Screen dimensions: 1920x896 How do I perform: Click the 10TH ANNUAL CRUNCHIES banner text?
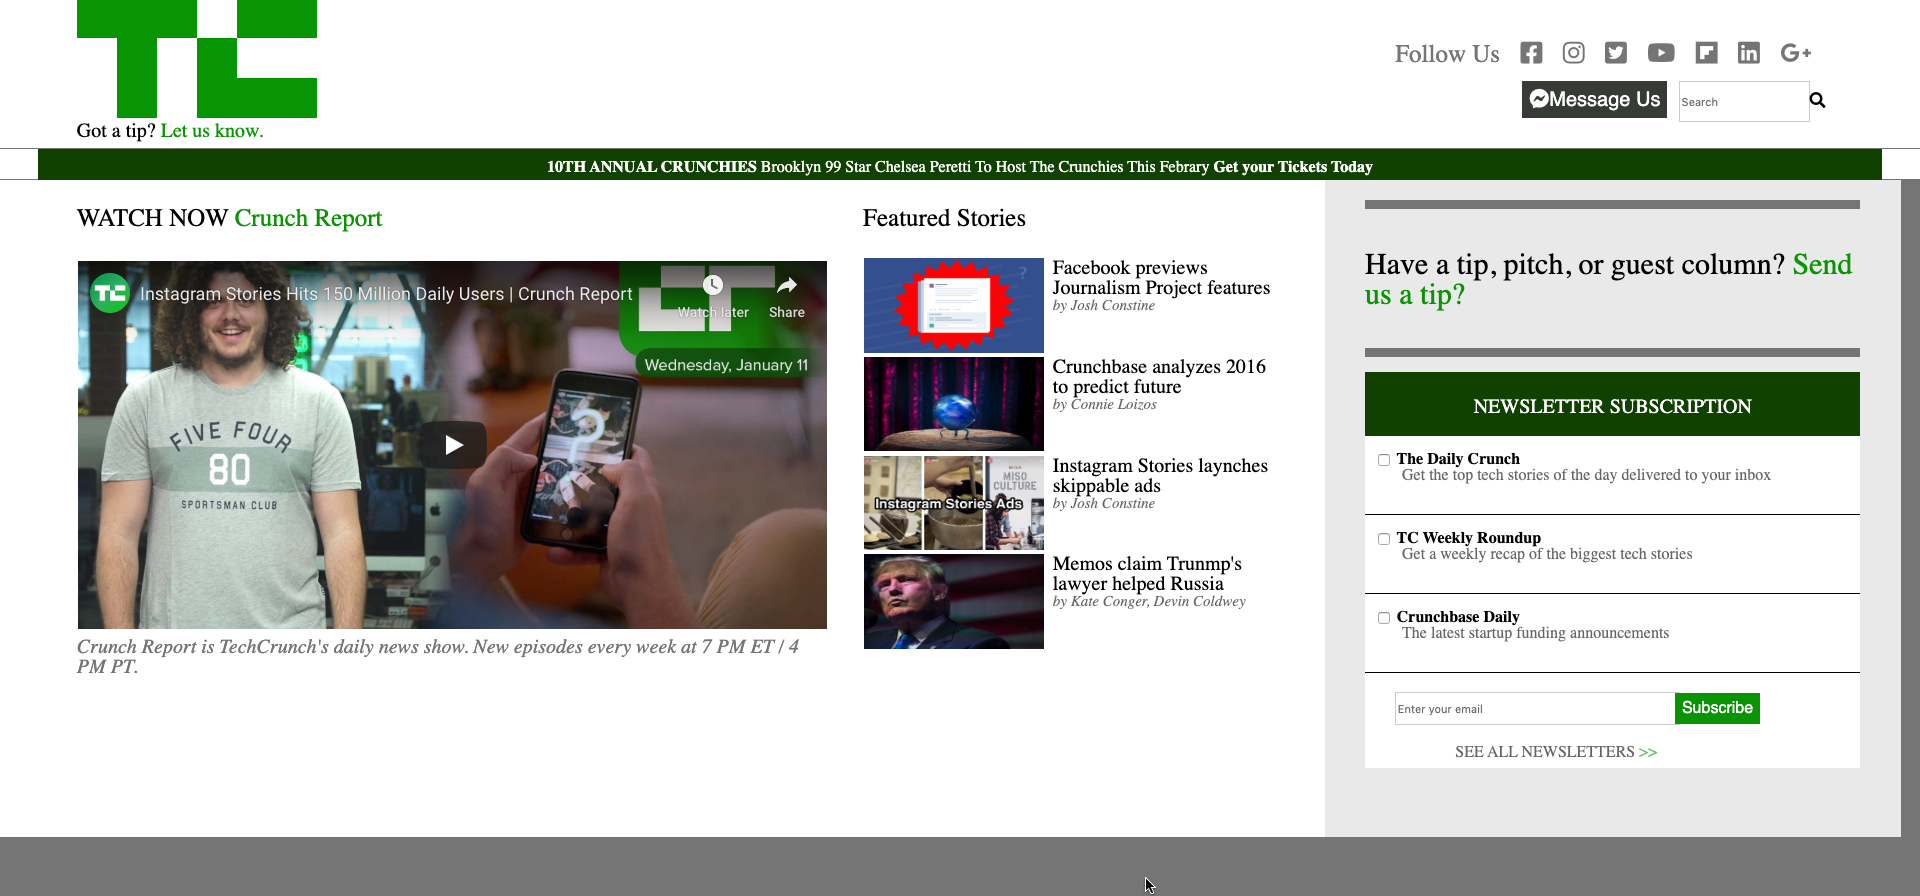pyautogui.click(x=651, y=167)
